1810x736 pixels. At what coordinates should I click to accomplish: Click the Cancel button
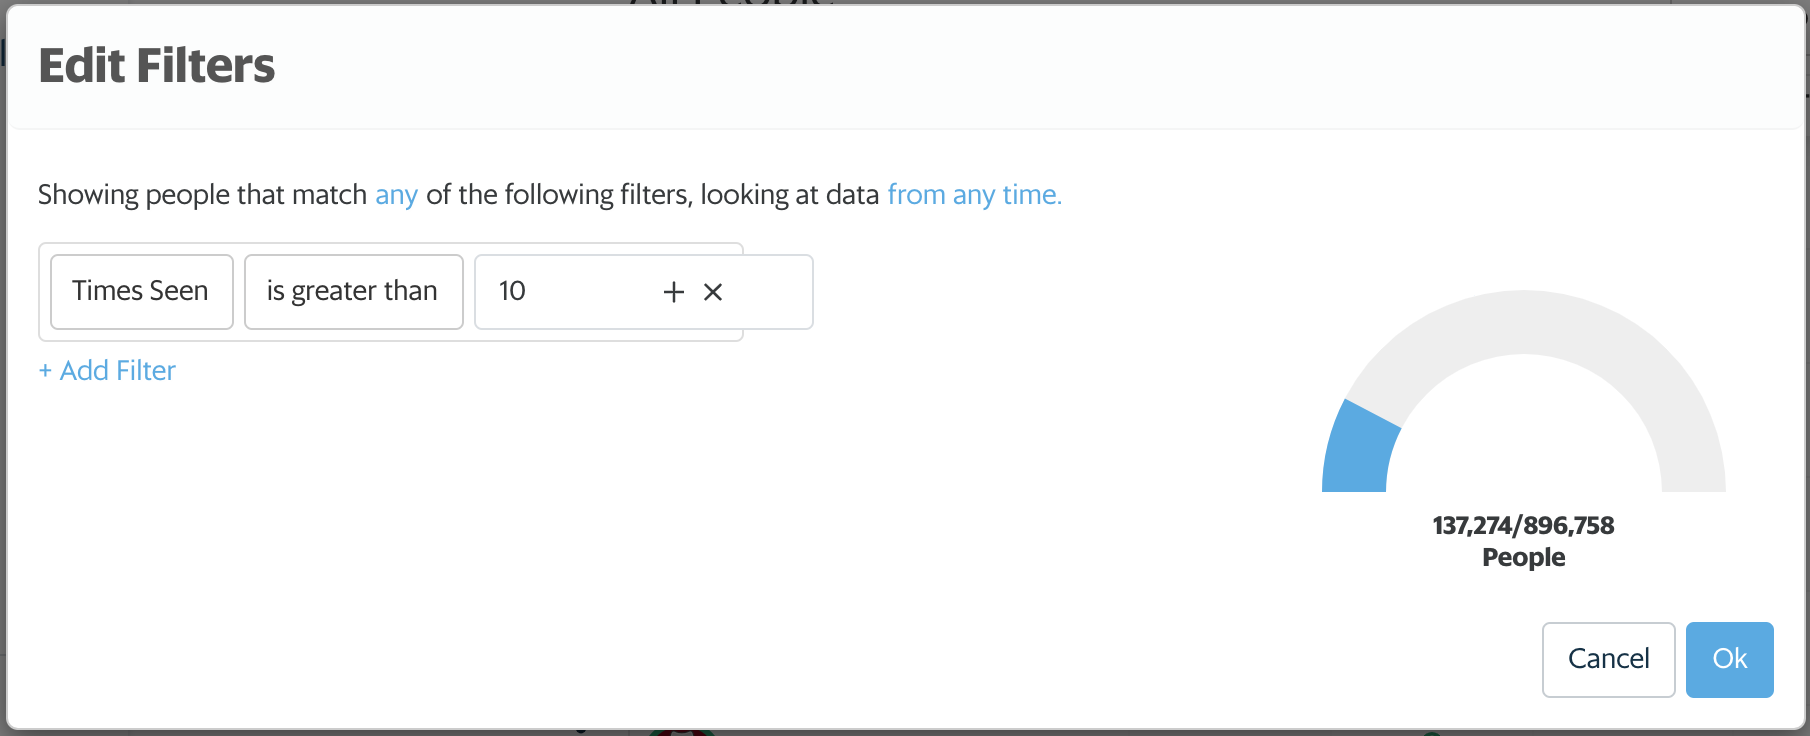click(1608, 660)
